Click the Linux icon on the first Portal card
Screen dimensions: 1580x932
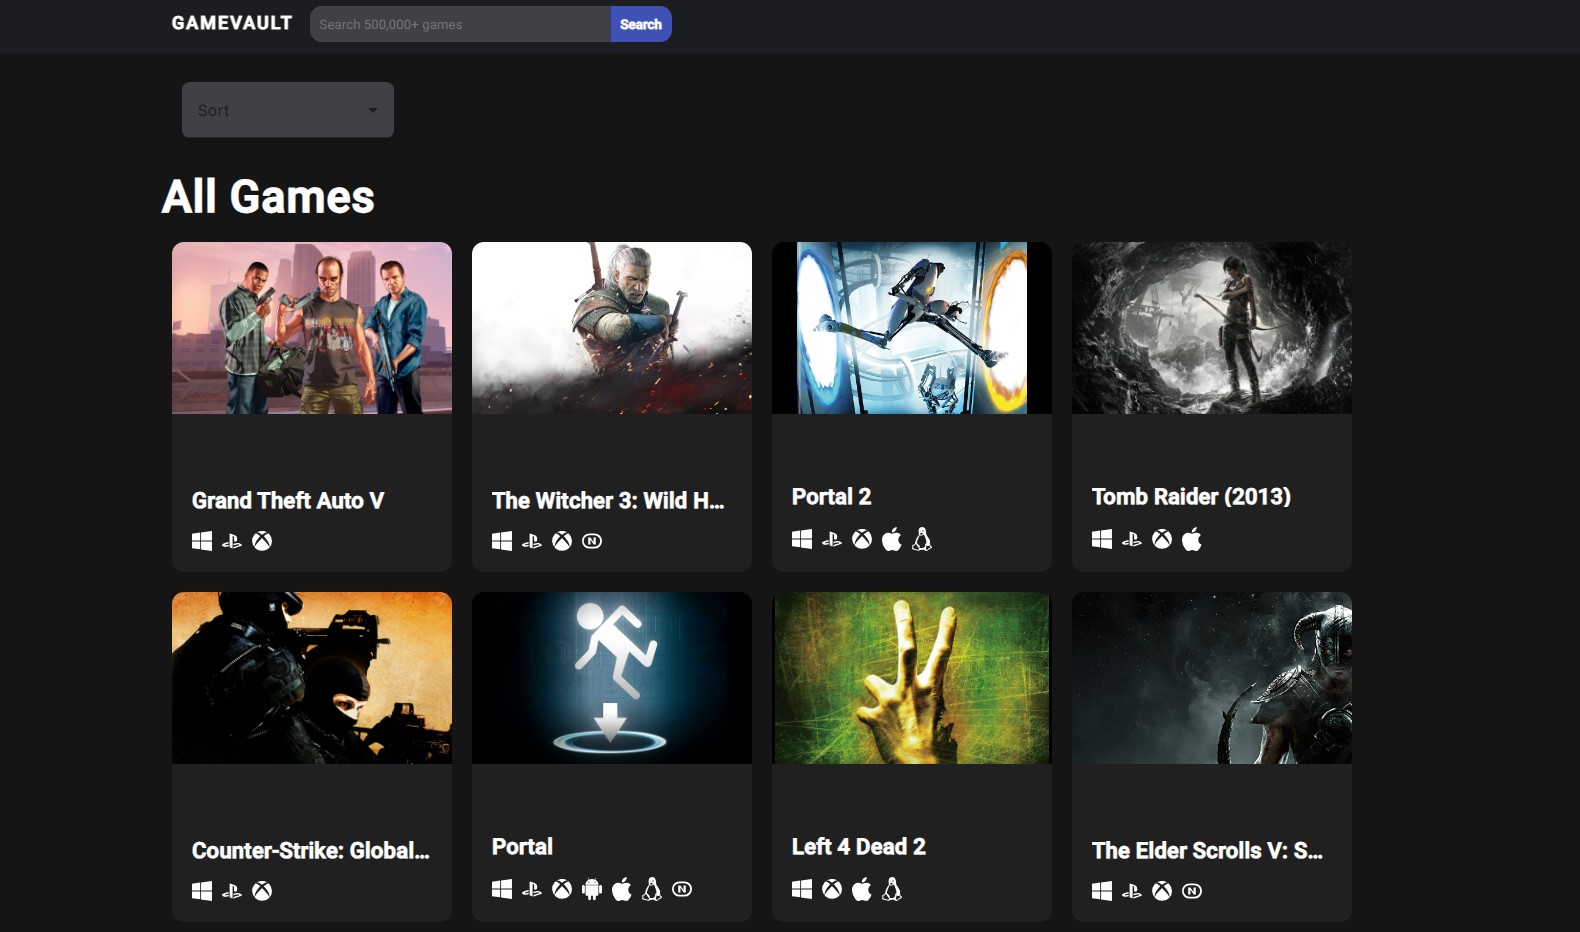pos(652,889)
